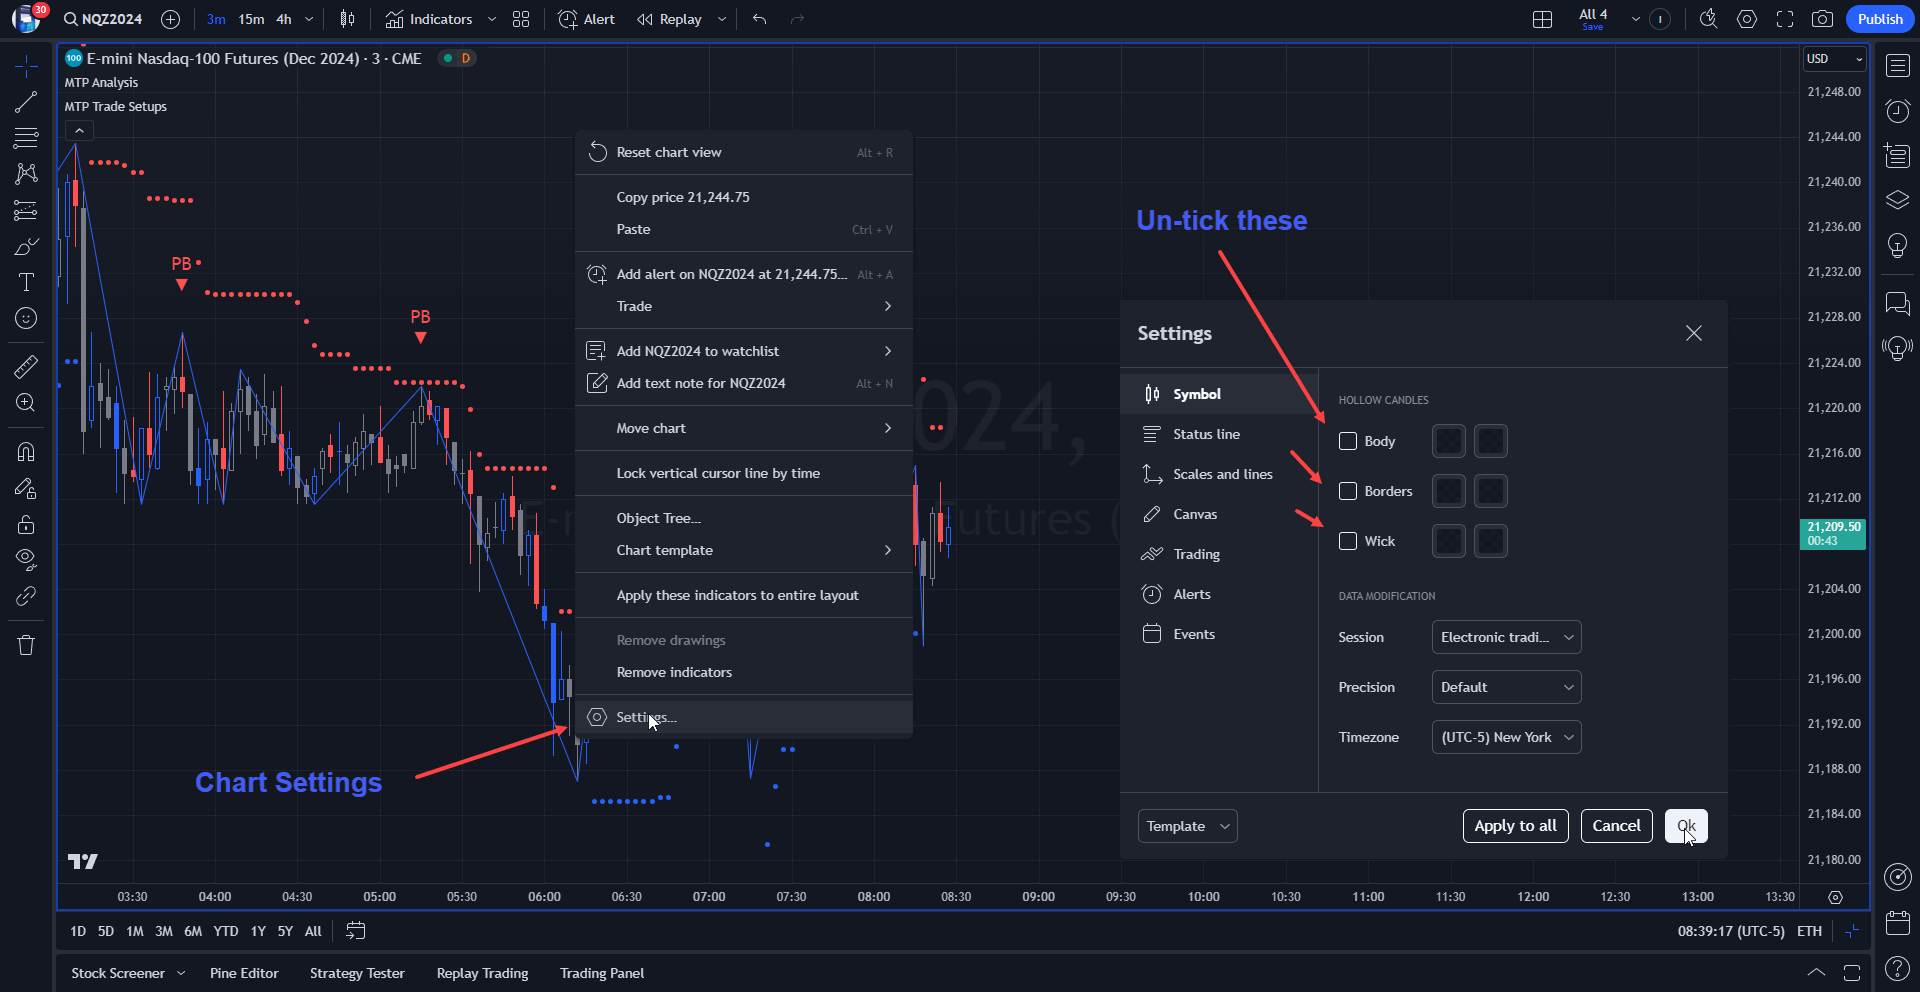This screenshot has width=1920, height=992.
Task: Expand the Template dropdown in Settings dialog
Action: [x=1187, y=826]
